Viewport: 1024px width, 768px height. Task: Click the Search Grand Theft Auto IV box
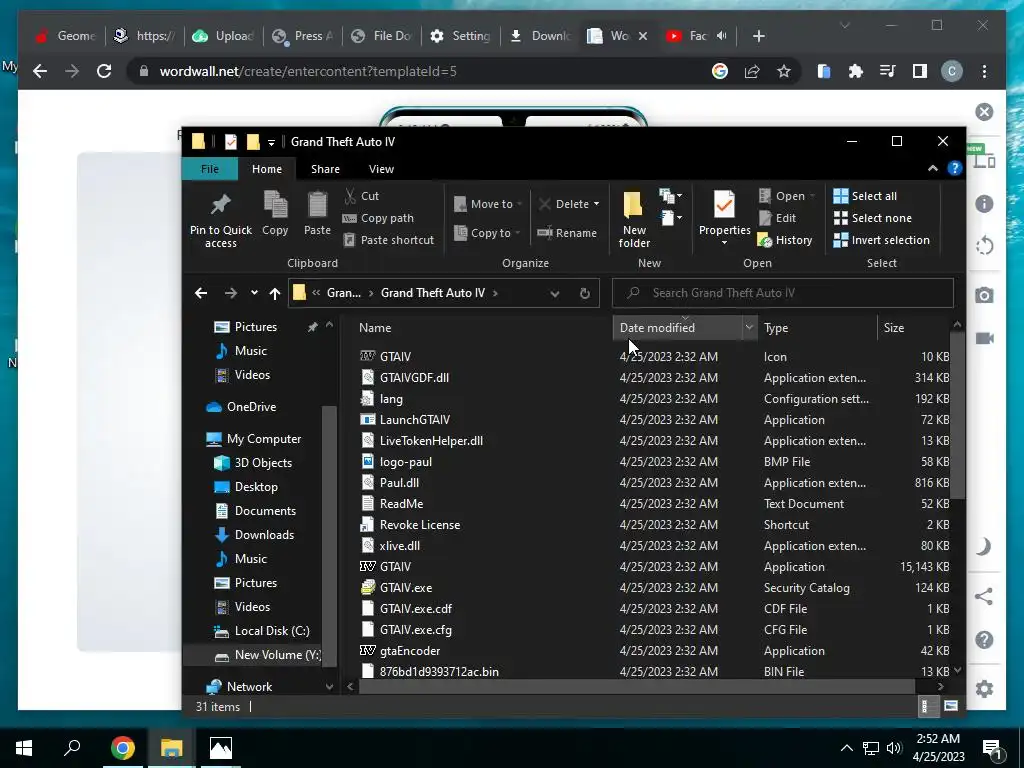click(782, 293)
